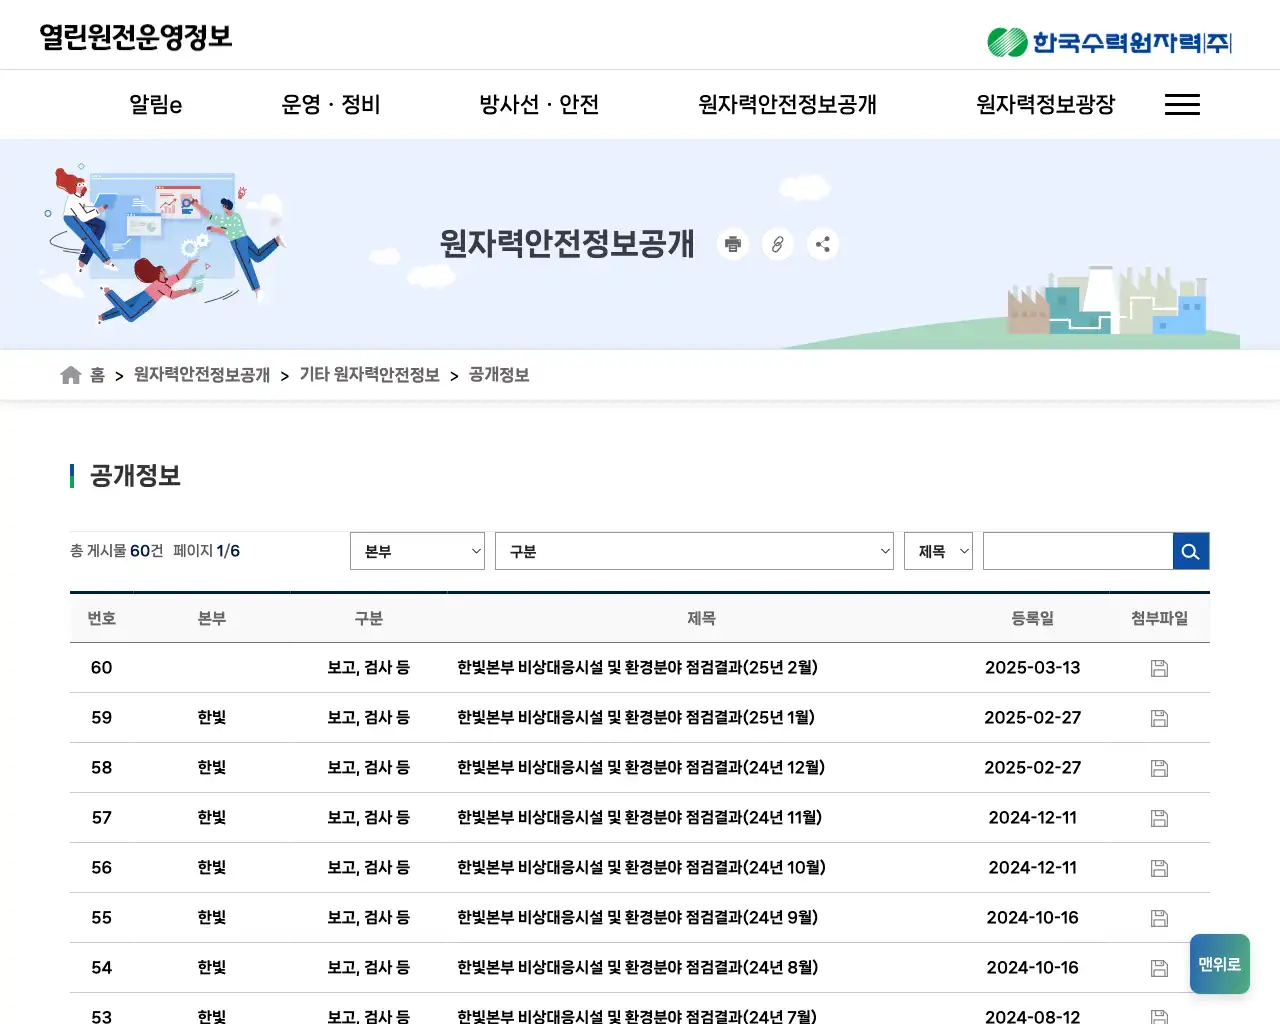1280x1024 pixels.
Task: Click 공개정보 in the breadcrumb
Action: 499,375
